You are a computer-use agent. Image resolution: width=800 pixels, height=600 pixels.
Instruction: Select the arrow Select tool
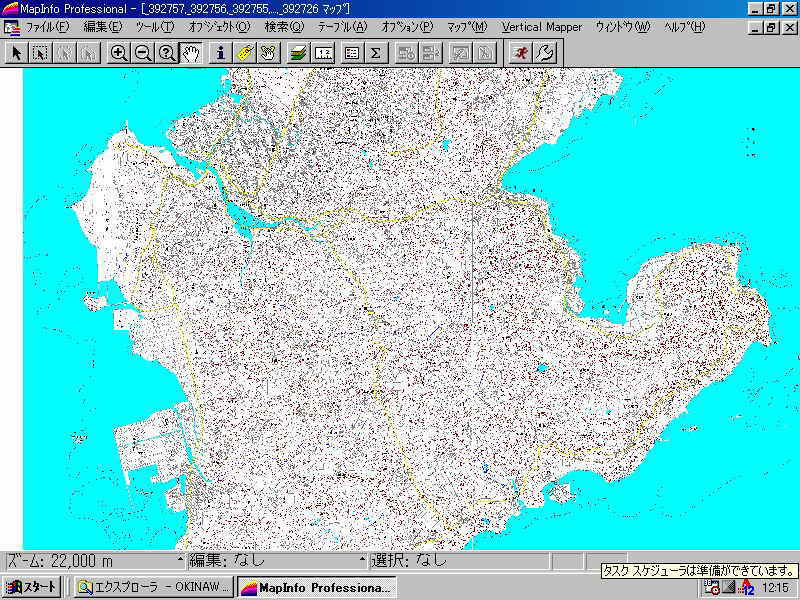pyautogui.click(x=16, y=53)
